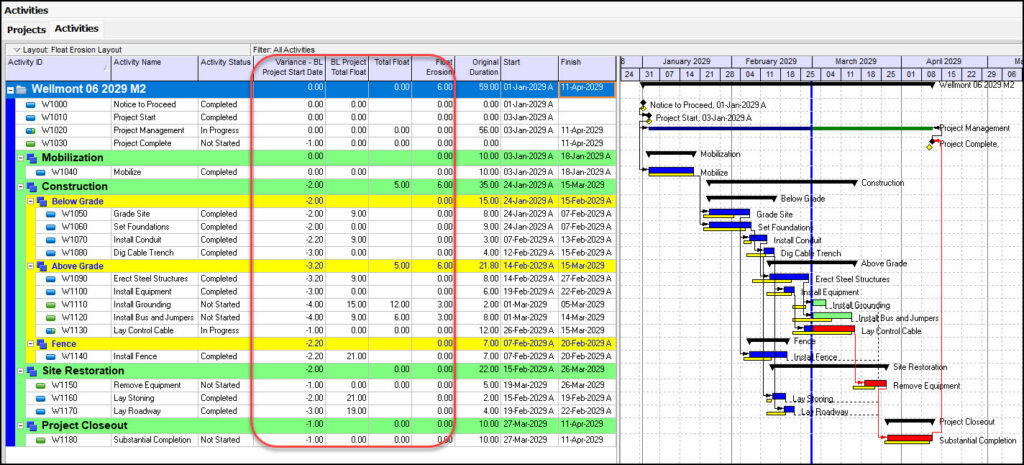The width and height of the screenshot is (1024, 465).
Task: Click the W1070 Install Conduit activity icon
Action: pos(50,240)
